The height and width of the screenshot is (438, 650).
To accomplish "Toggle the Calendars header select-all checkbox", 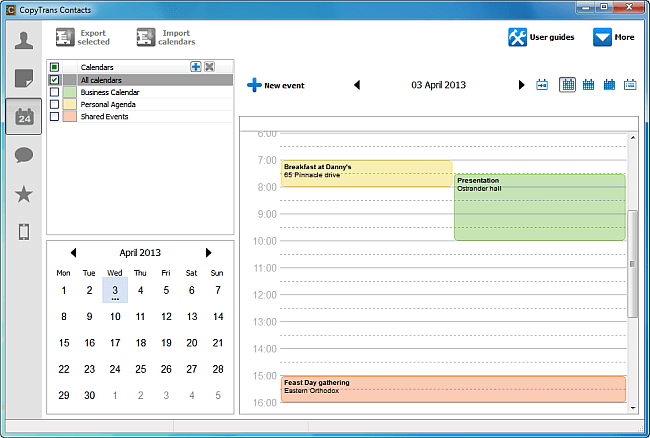I will [x=54, y=67].
